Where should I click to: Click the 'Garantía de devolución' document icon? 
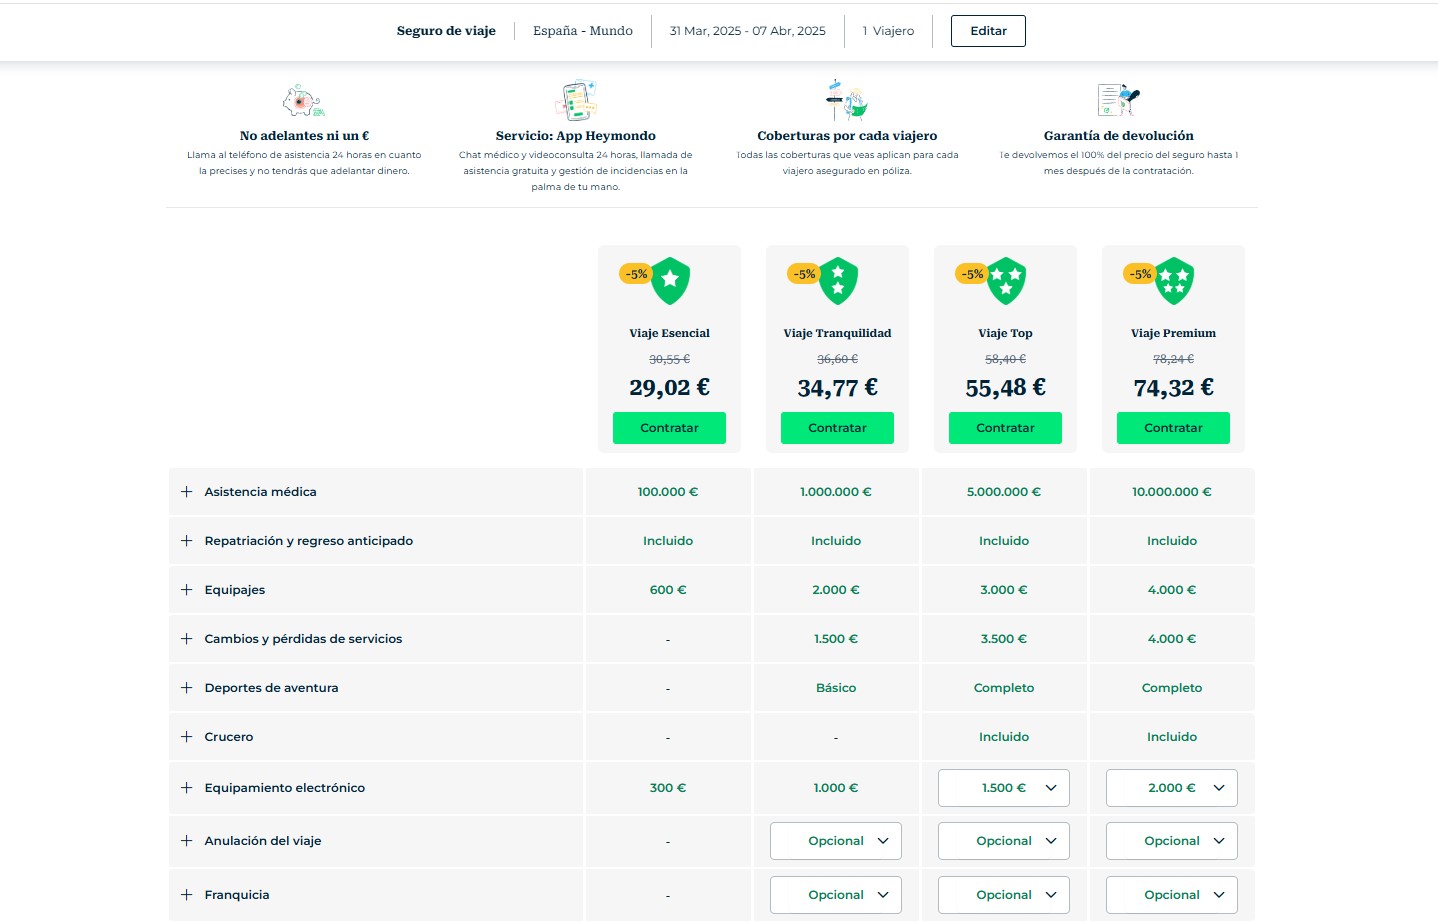pyautogui.click(x=1118, y=100)
